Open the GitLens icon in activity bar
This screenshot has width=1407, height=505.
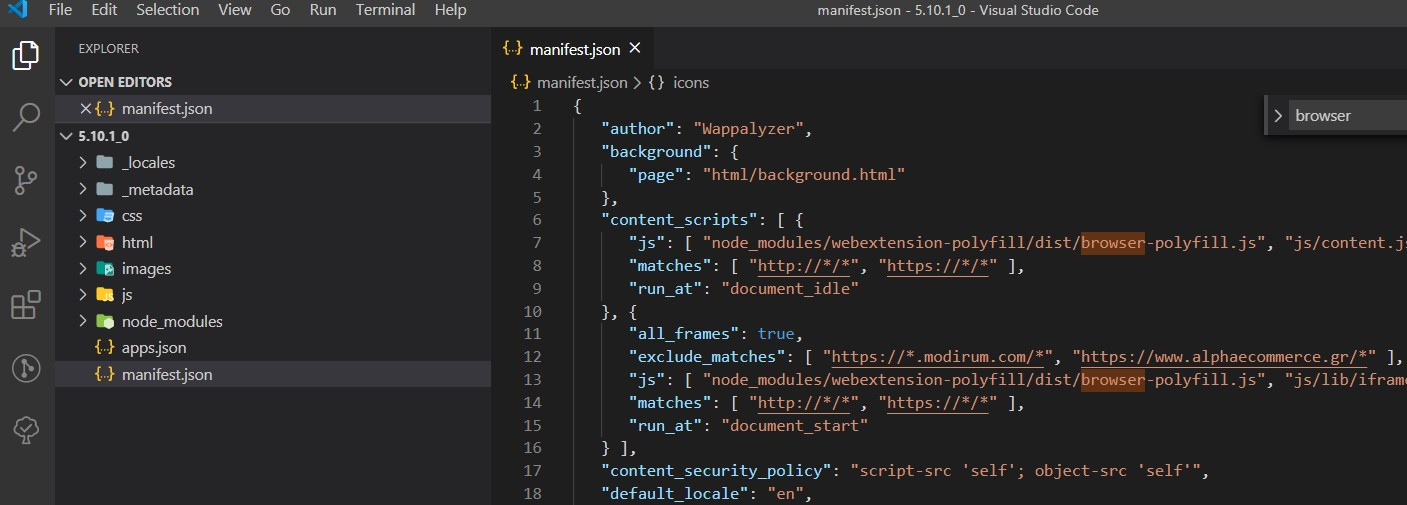pyautogui.click(x=26, y=368)
